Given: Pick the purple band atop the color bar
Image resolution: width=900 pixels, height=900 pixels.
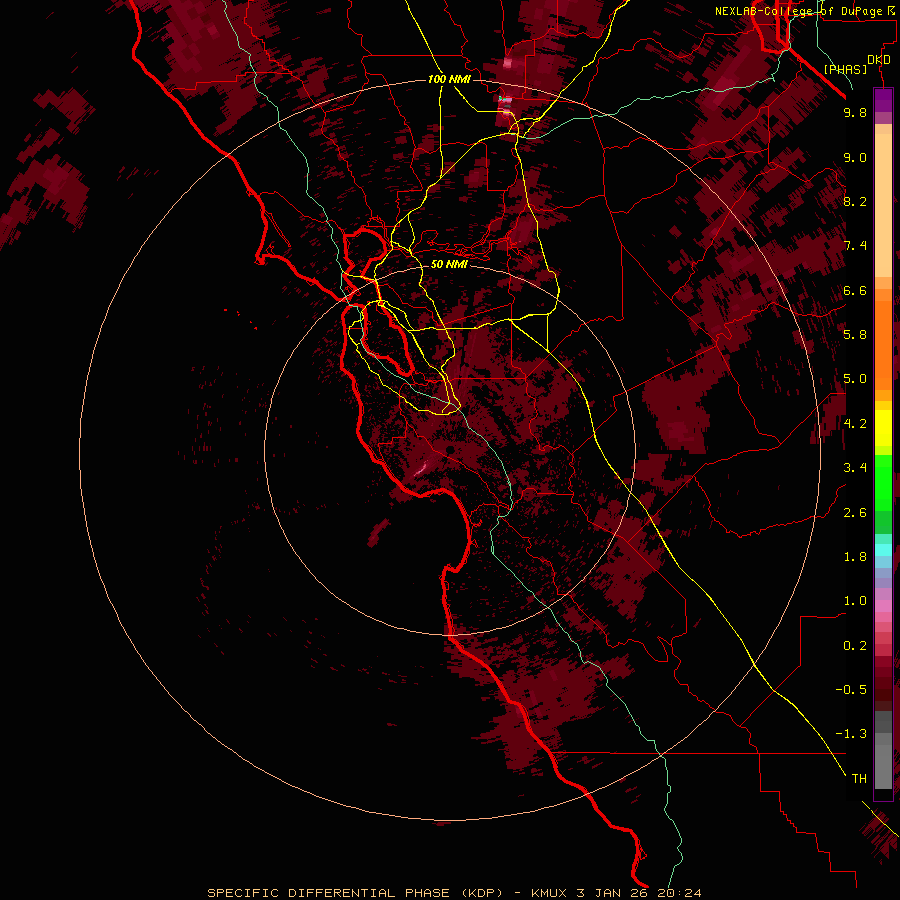Looking at the screenshot, I should [x=883, y=100].
